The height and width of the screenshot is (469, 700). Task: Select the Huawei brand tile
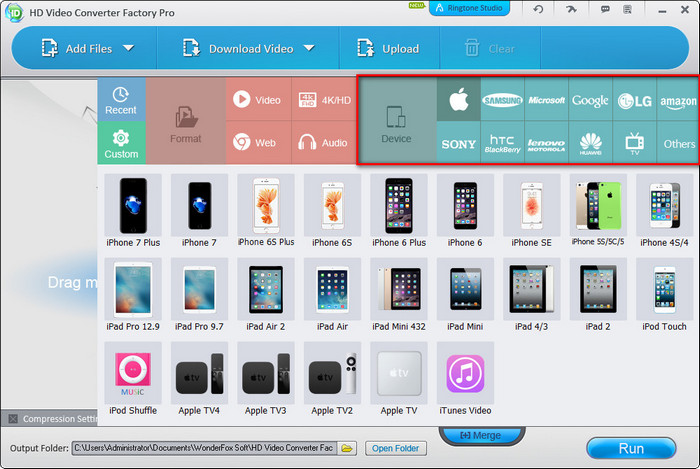(590, 142)
